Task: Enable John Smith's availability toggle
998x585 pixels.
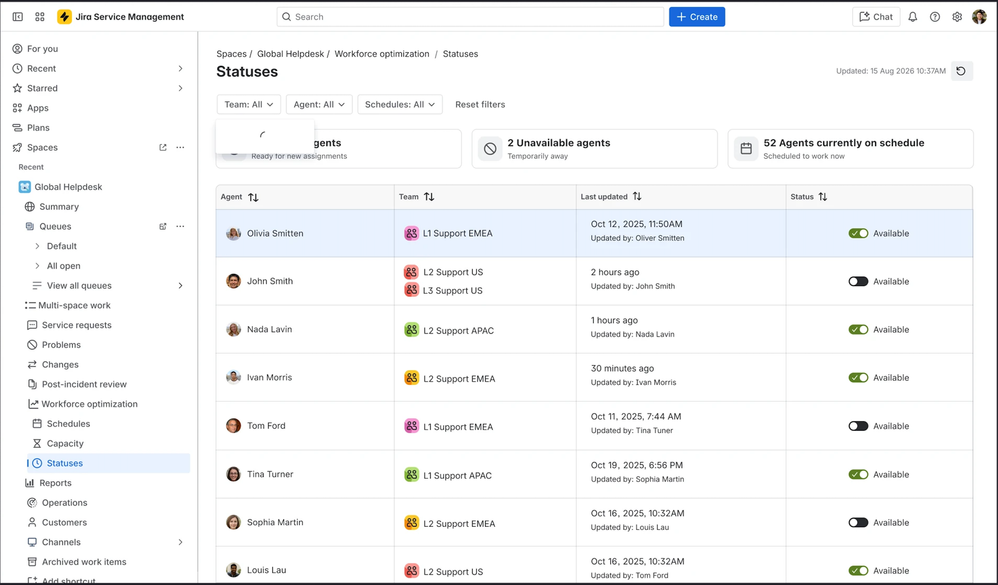Action: coord(858,281)
